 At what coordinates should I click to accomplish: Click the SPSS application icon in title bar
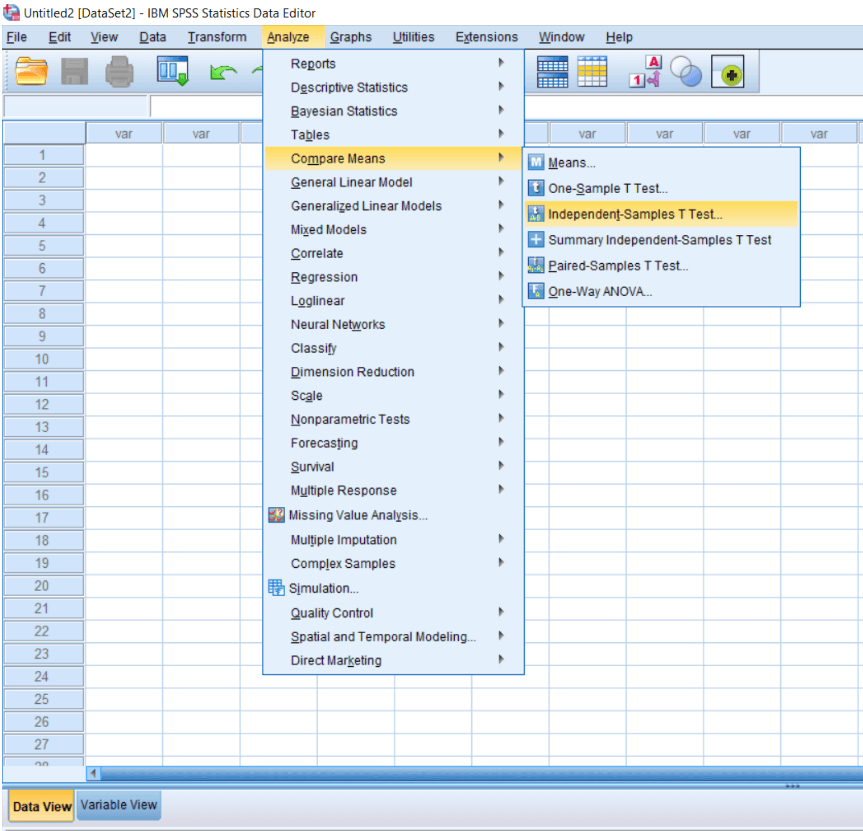11,12
